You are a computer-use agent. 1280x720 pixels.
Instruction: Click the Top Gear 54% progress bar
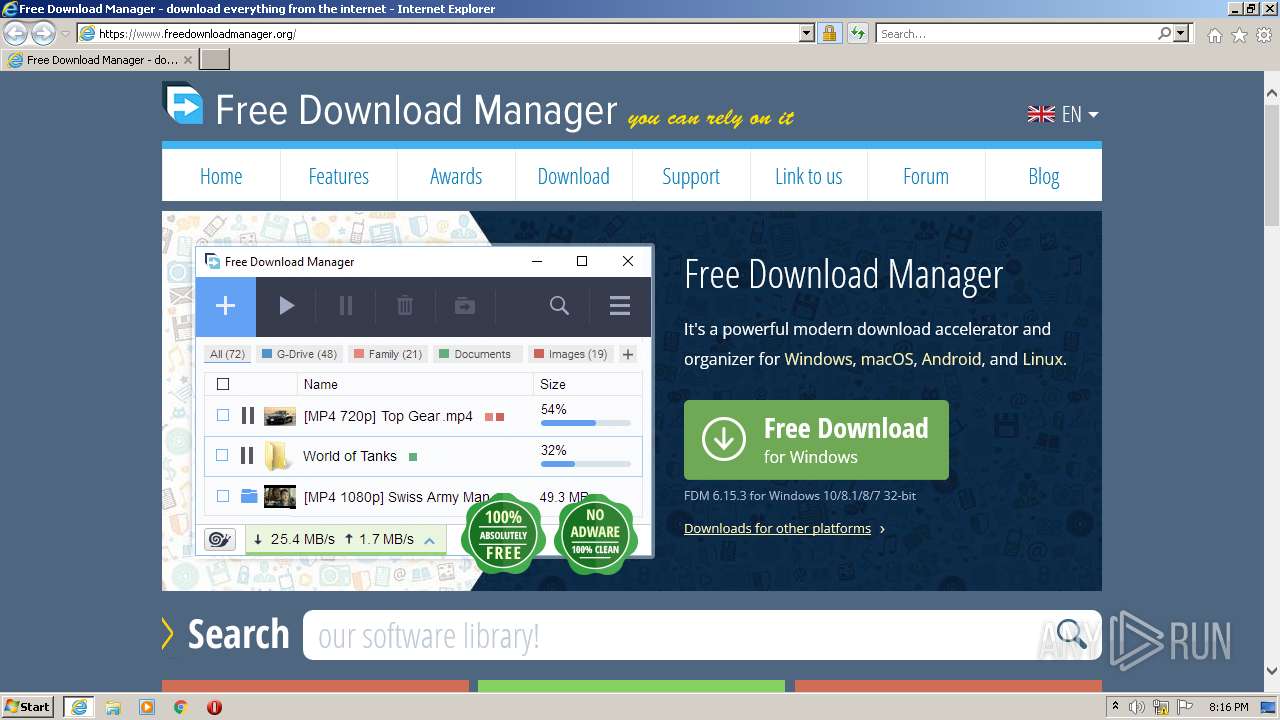pyautogui.click(x=586, y=423)
